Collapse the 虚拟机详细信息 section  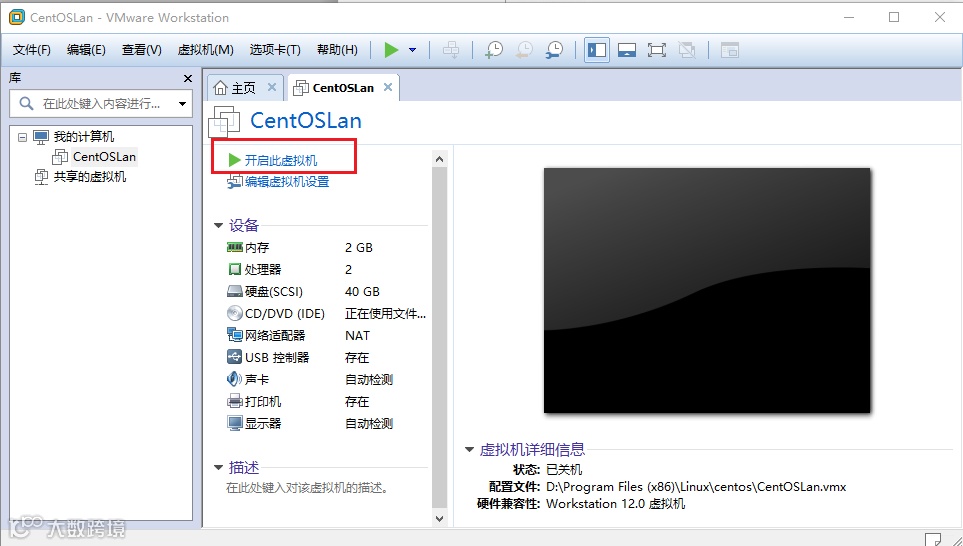point(469,450)
